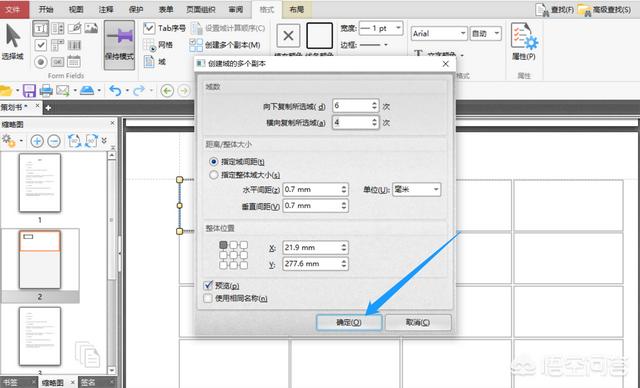Image resolution: width=640 pixels, height=388 pixels.
Task: Click the email envelope icon
Action: pos(62,91)
